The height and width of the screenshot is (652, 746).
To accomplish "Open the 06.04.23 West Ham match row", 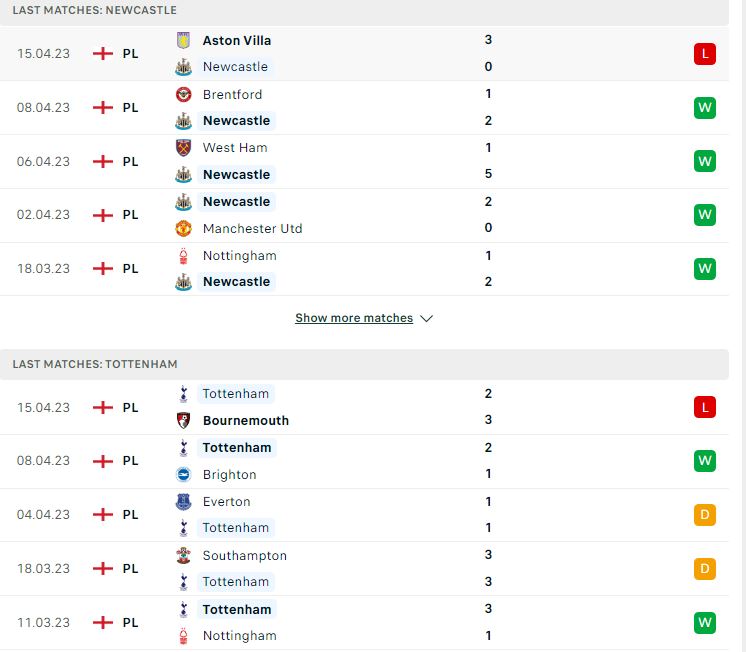I will coord(364,161).
